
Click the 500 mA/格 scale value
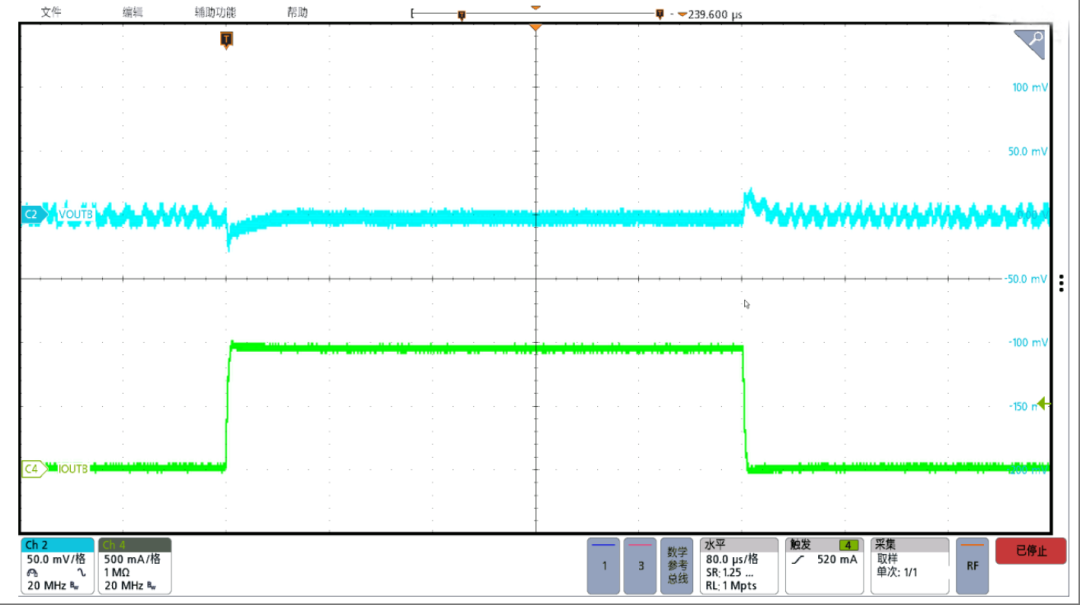[132, 559]
